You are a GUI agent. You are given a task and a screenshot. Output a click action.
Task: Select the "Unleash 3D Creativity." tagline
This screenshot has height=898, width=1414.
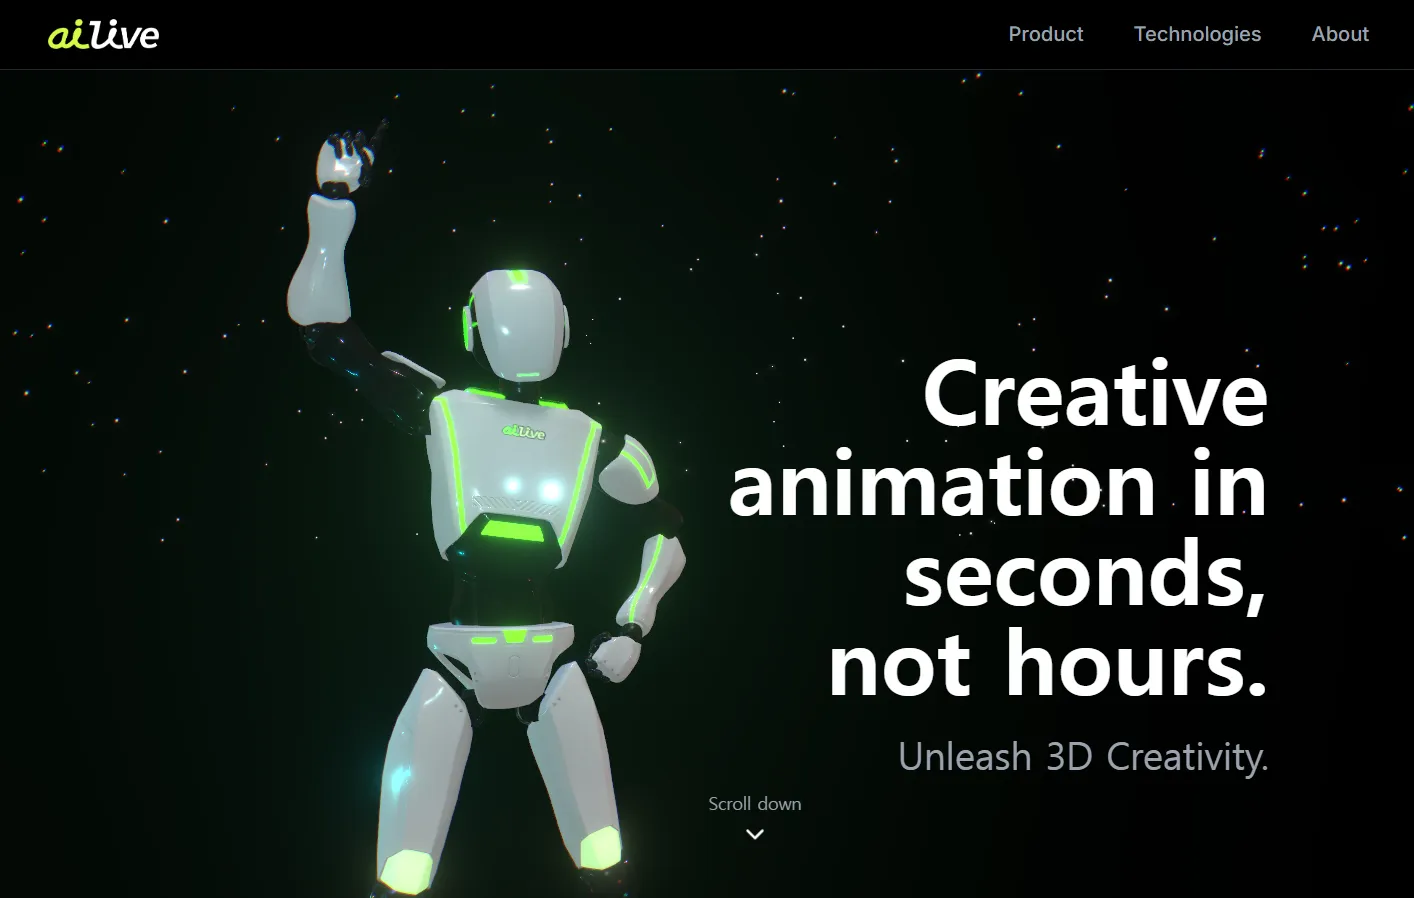click(1083, 757)
